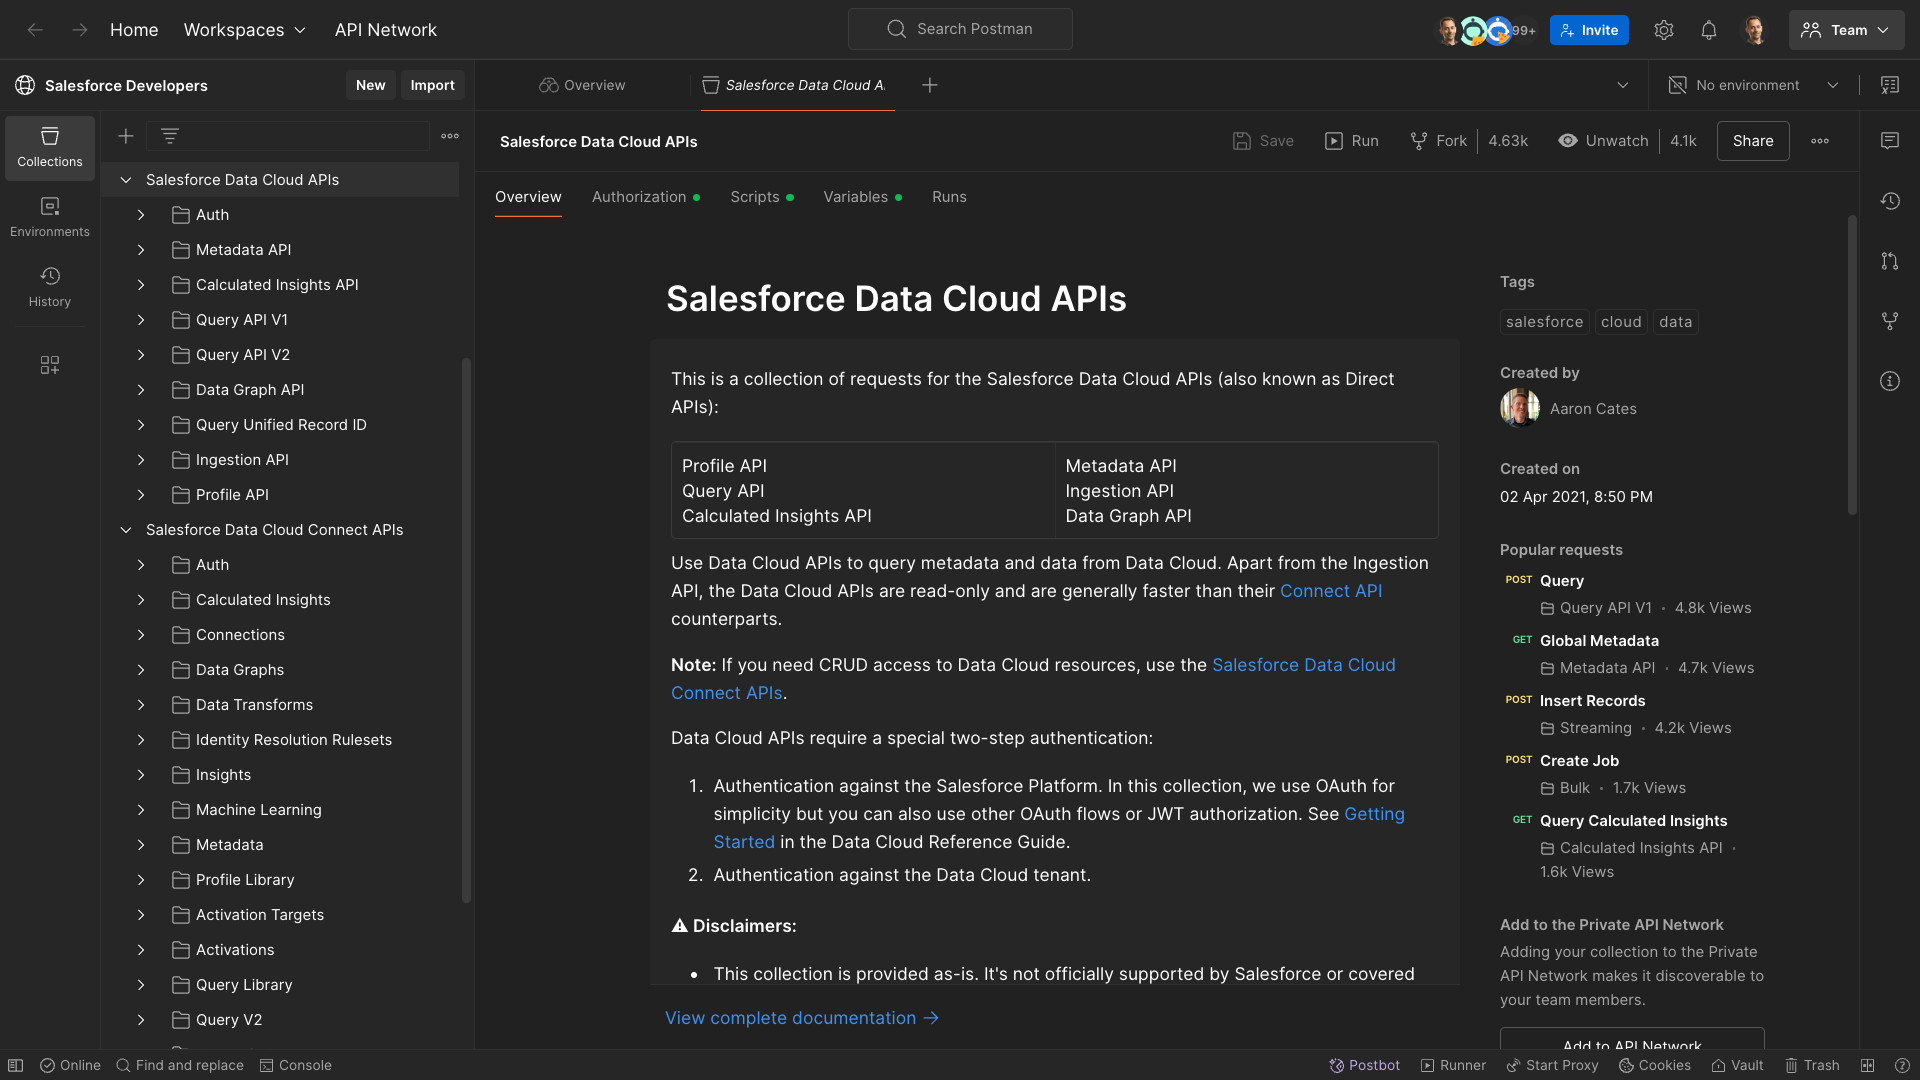Click the New button
1920x1080 pixels.
pos(370,85)
